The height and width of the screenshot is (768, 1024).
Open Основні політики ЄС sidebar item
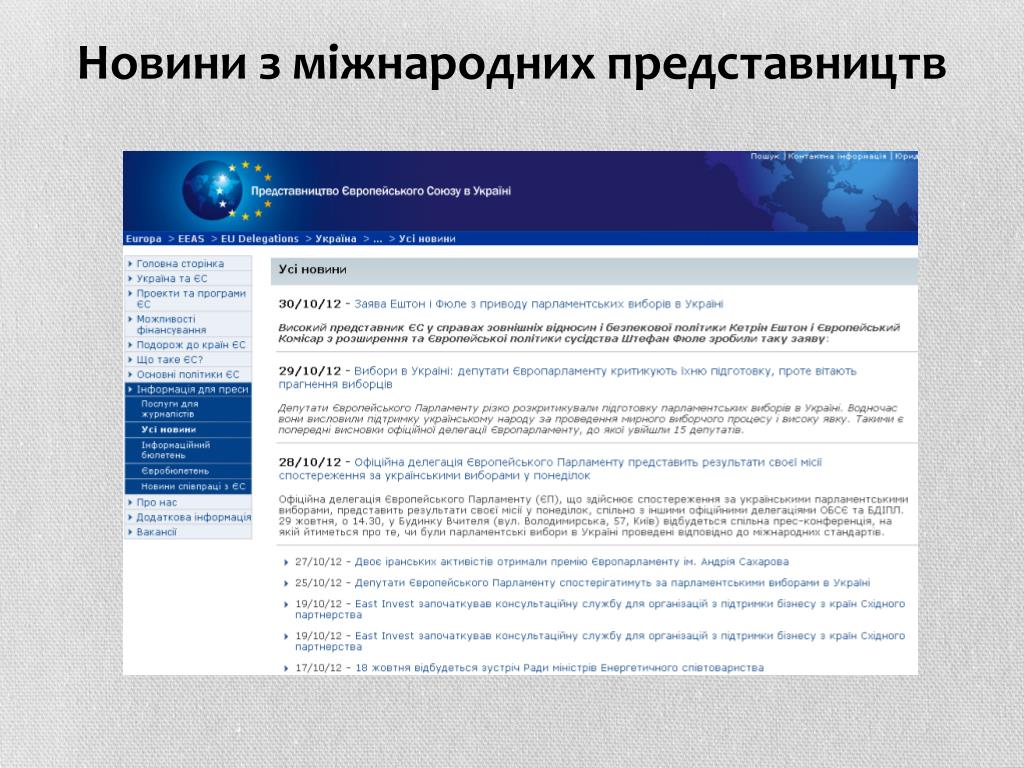(188, 375)
